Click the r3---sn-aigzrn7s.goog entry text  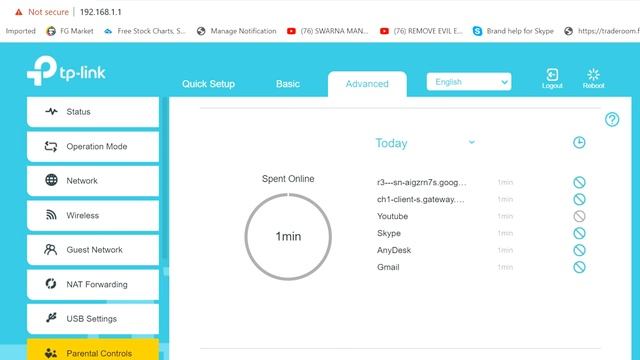tap(422, 182)
